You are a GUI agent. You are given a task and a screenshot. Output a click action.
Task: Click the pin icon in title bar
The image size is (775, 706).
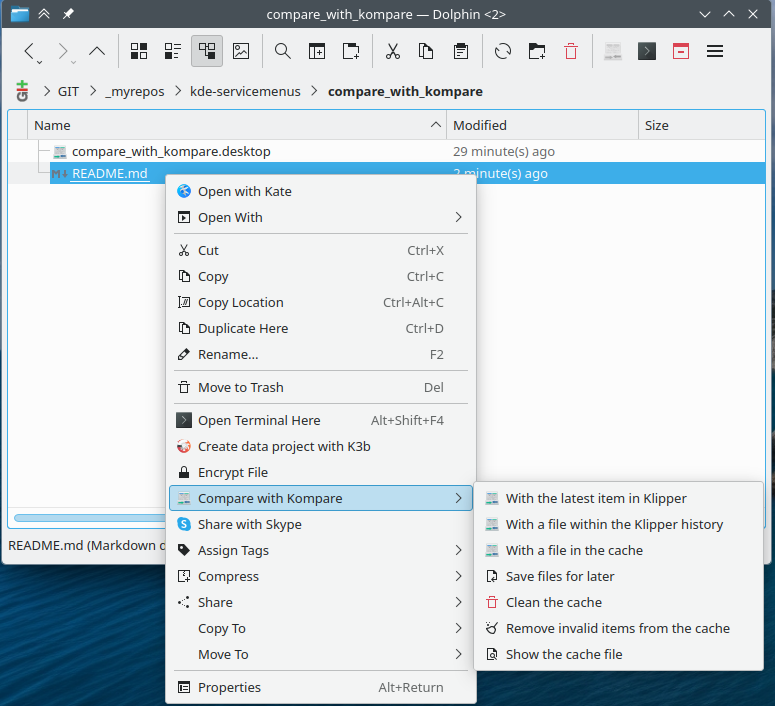[x=68, y=14]
